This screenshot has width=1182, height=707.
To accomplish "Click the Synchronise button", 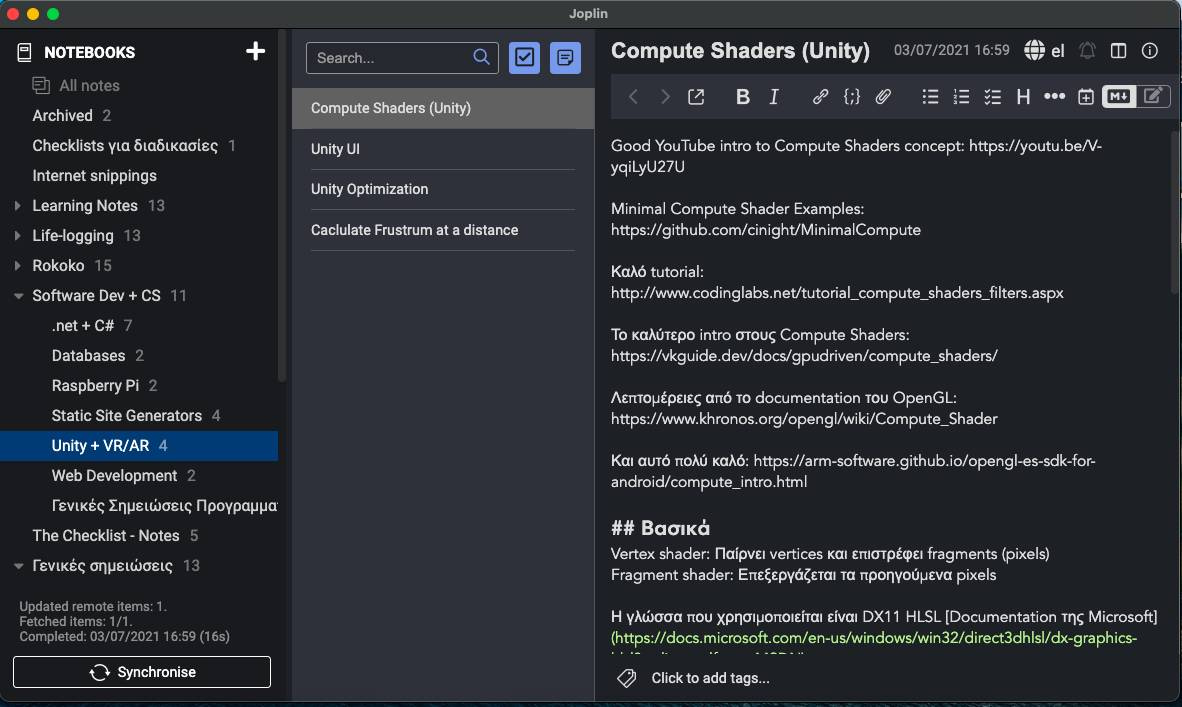I will pyautogui.click(x=142, y=672).
